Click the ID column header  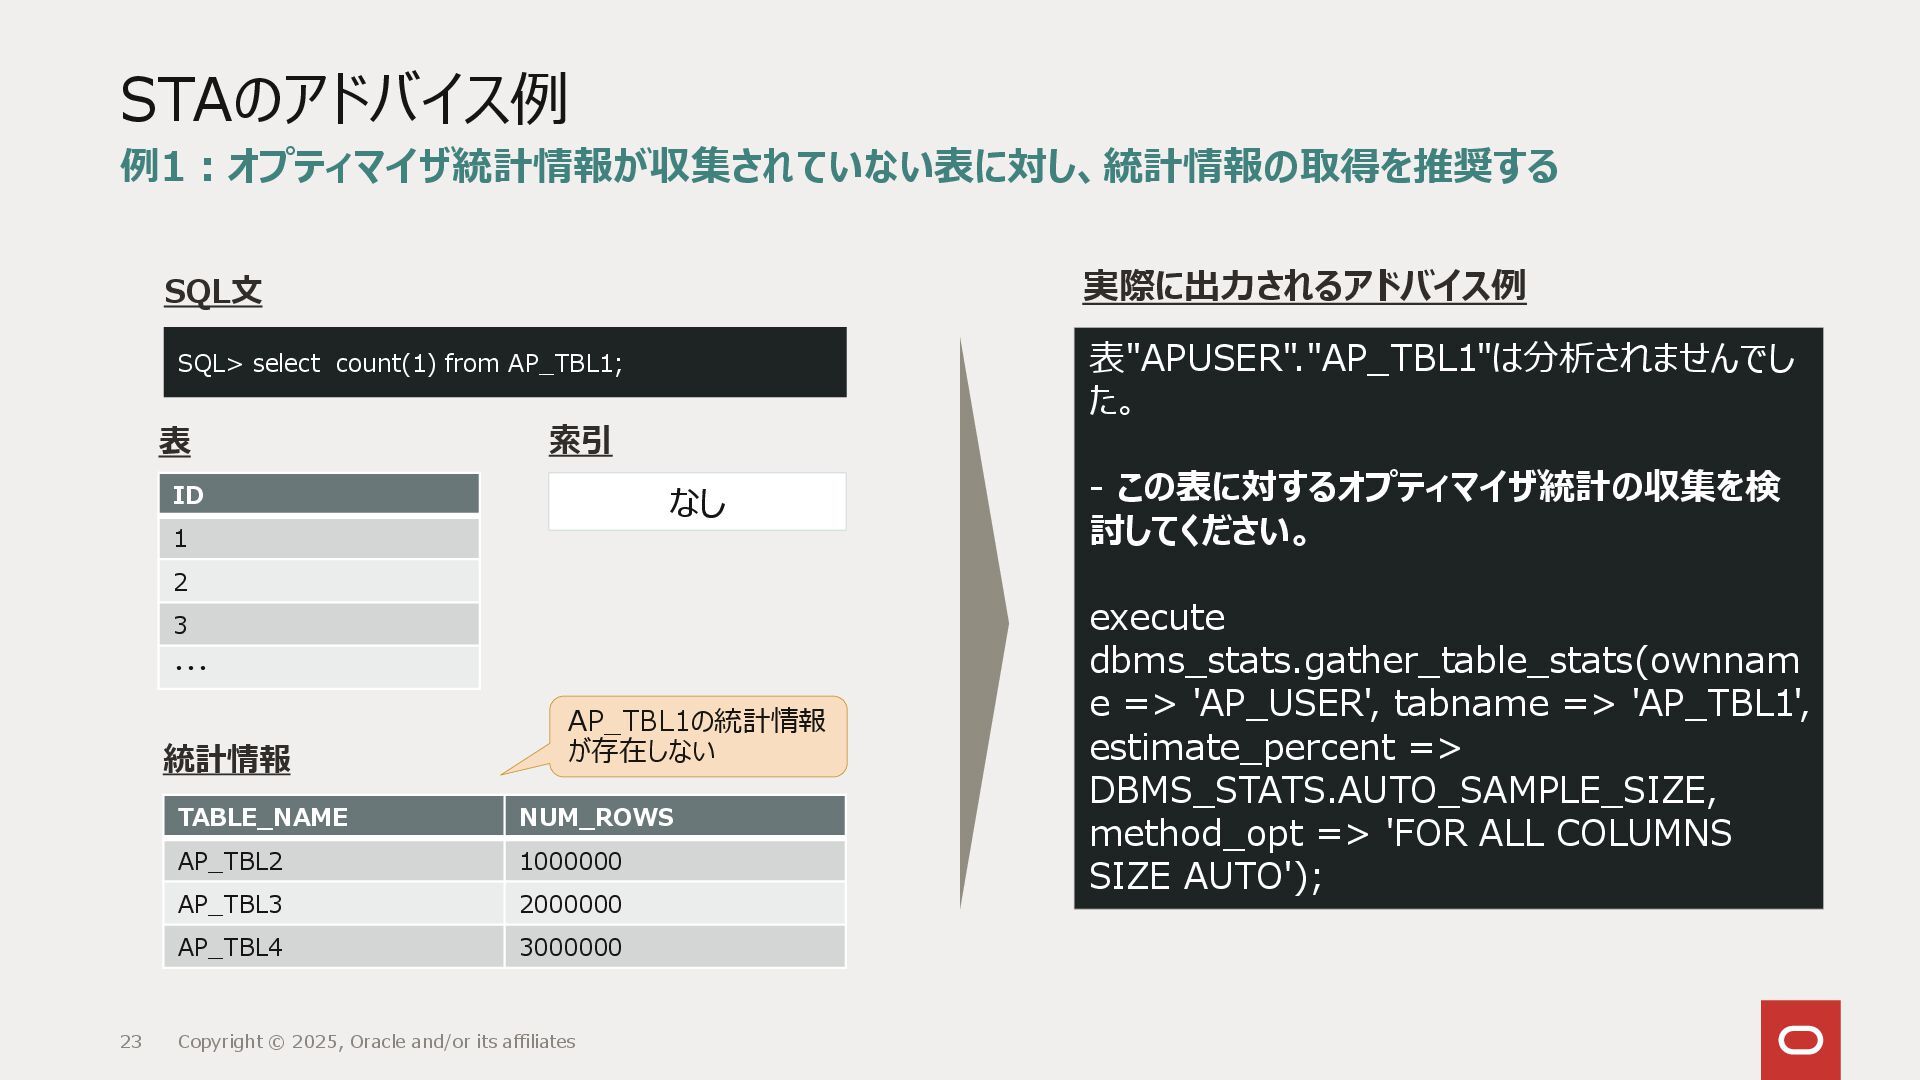point(318,494)
